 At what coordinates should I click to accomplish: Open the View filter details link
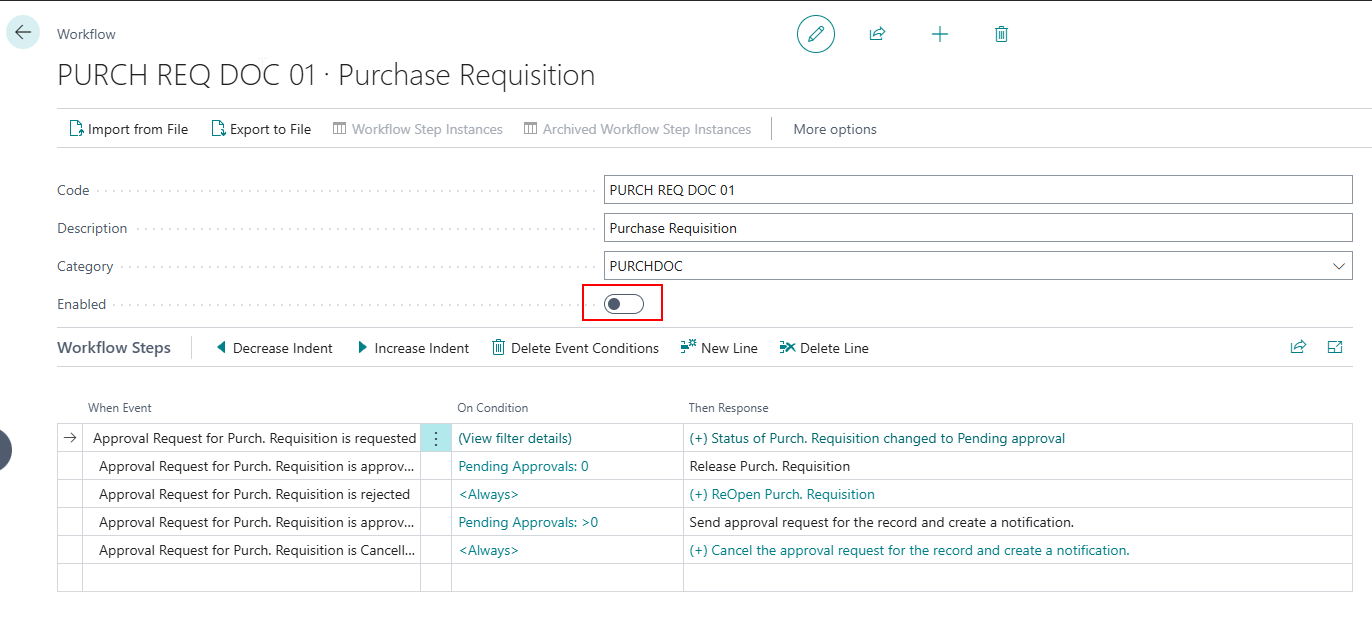pyautogui.click(x=514, y=438)
